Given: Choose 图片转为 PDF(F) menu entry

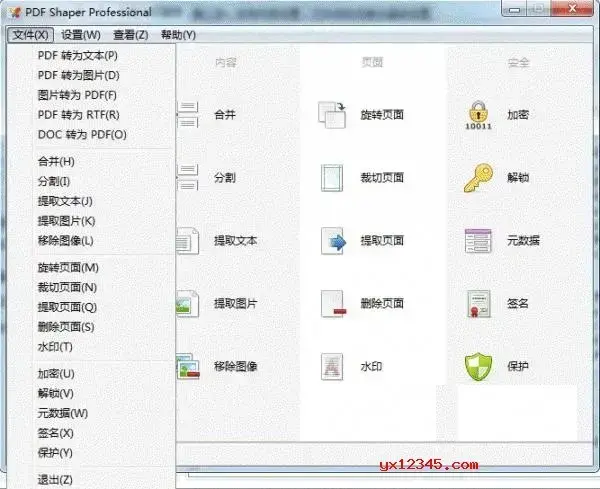Looking at the screenshot, I should tap(77, 95).
